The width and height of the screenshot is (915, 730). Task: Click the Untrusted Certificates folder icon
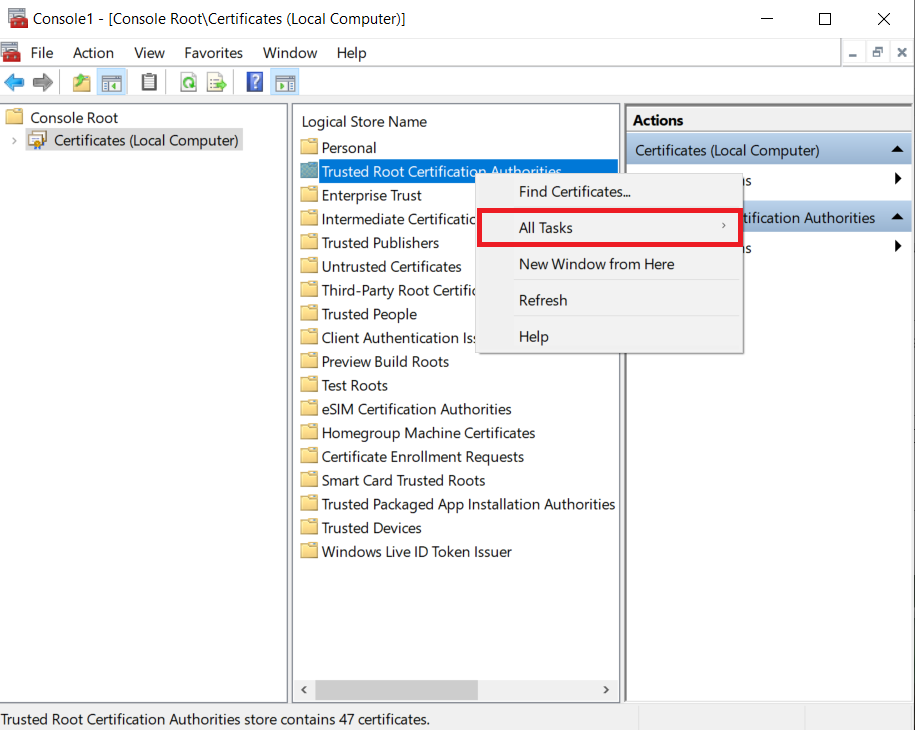(x=309, y=265)
